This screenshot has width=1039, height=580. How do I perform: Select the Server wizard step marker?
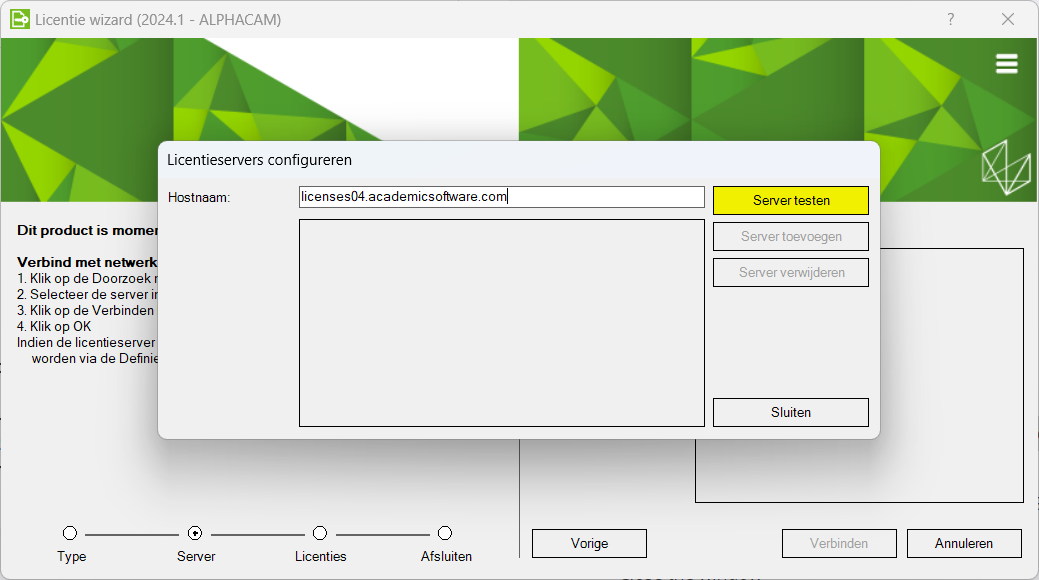coord(195,533)
